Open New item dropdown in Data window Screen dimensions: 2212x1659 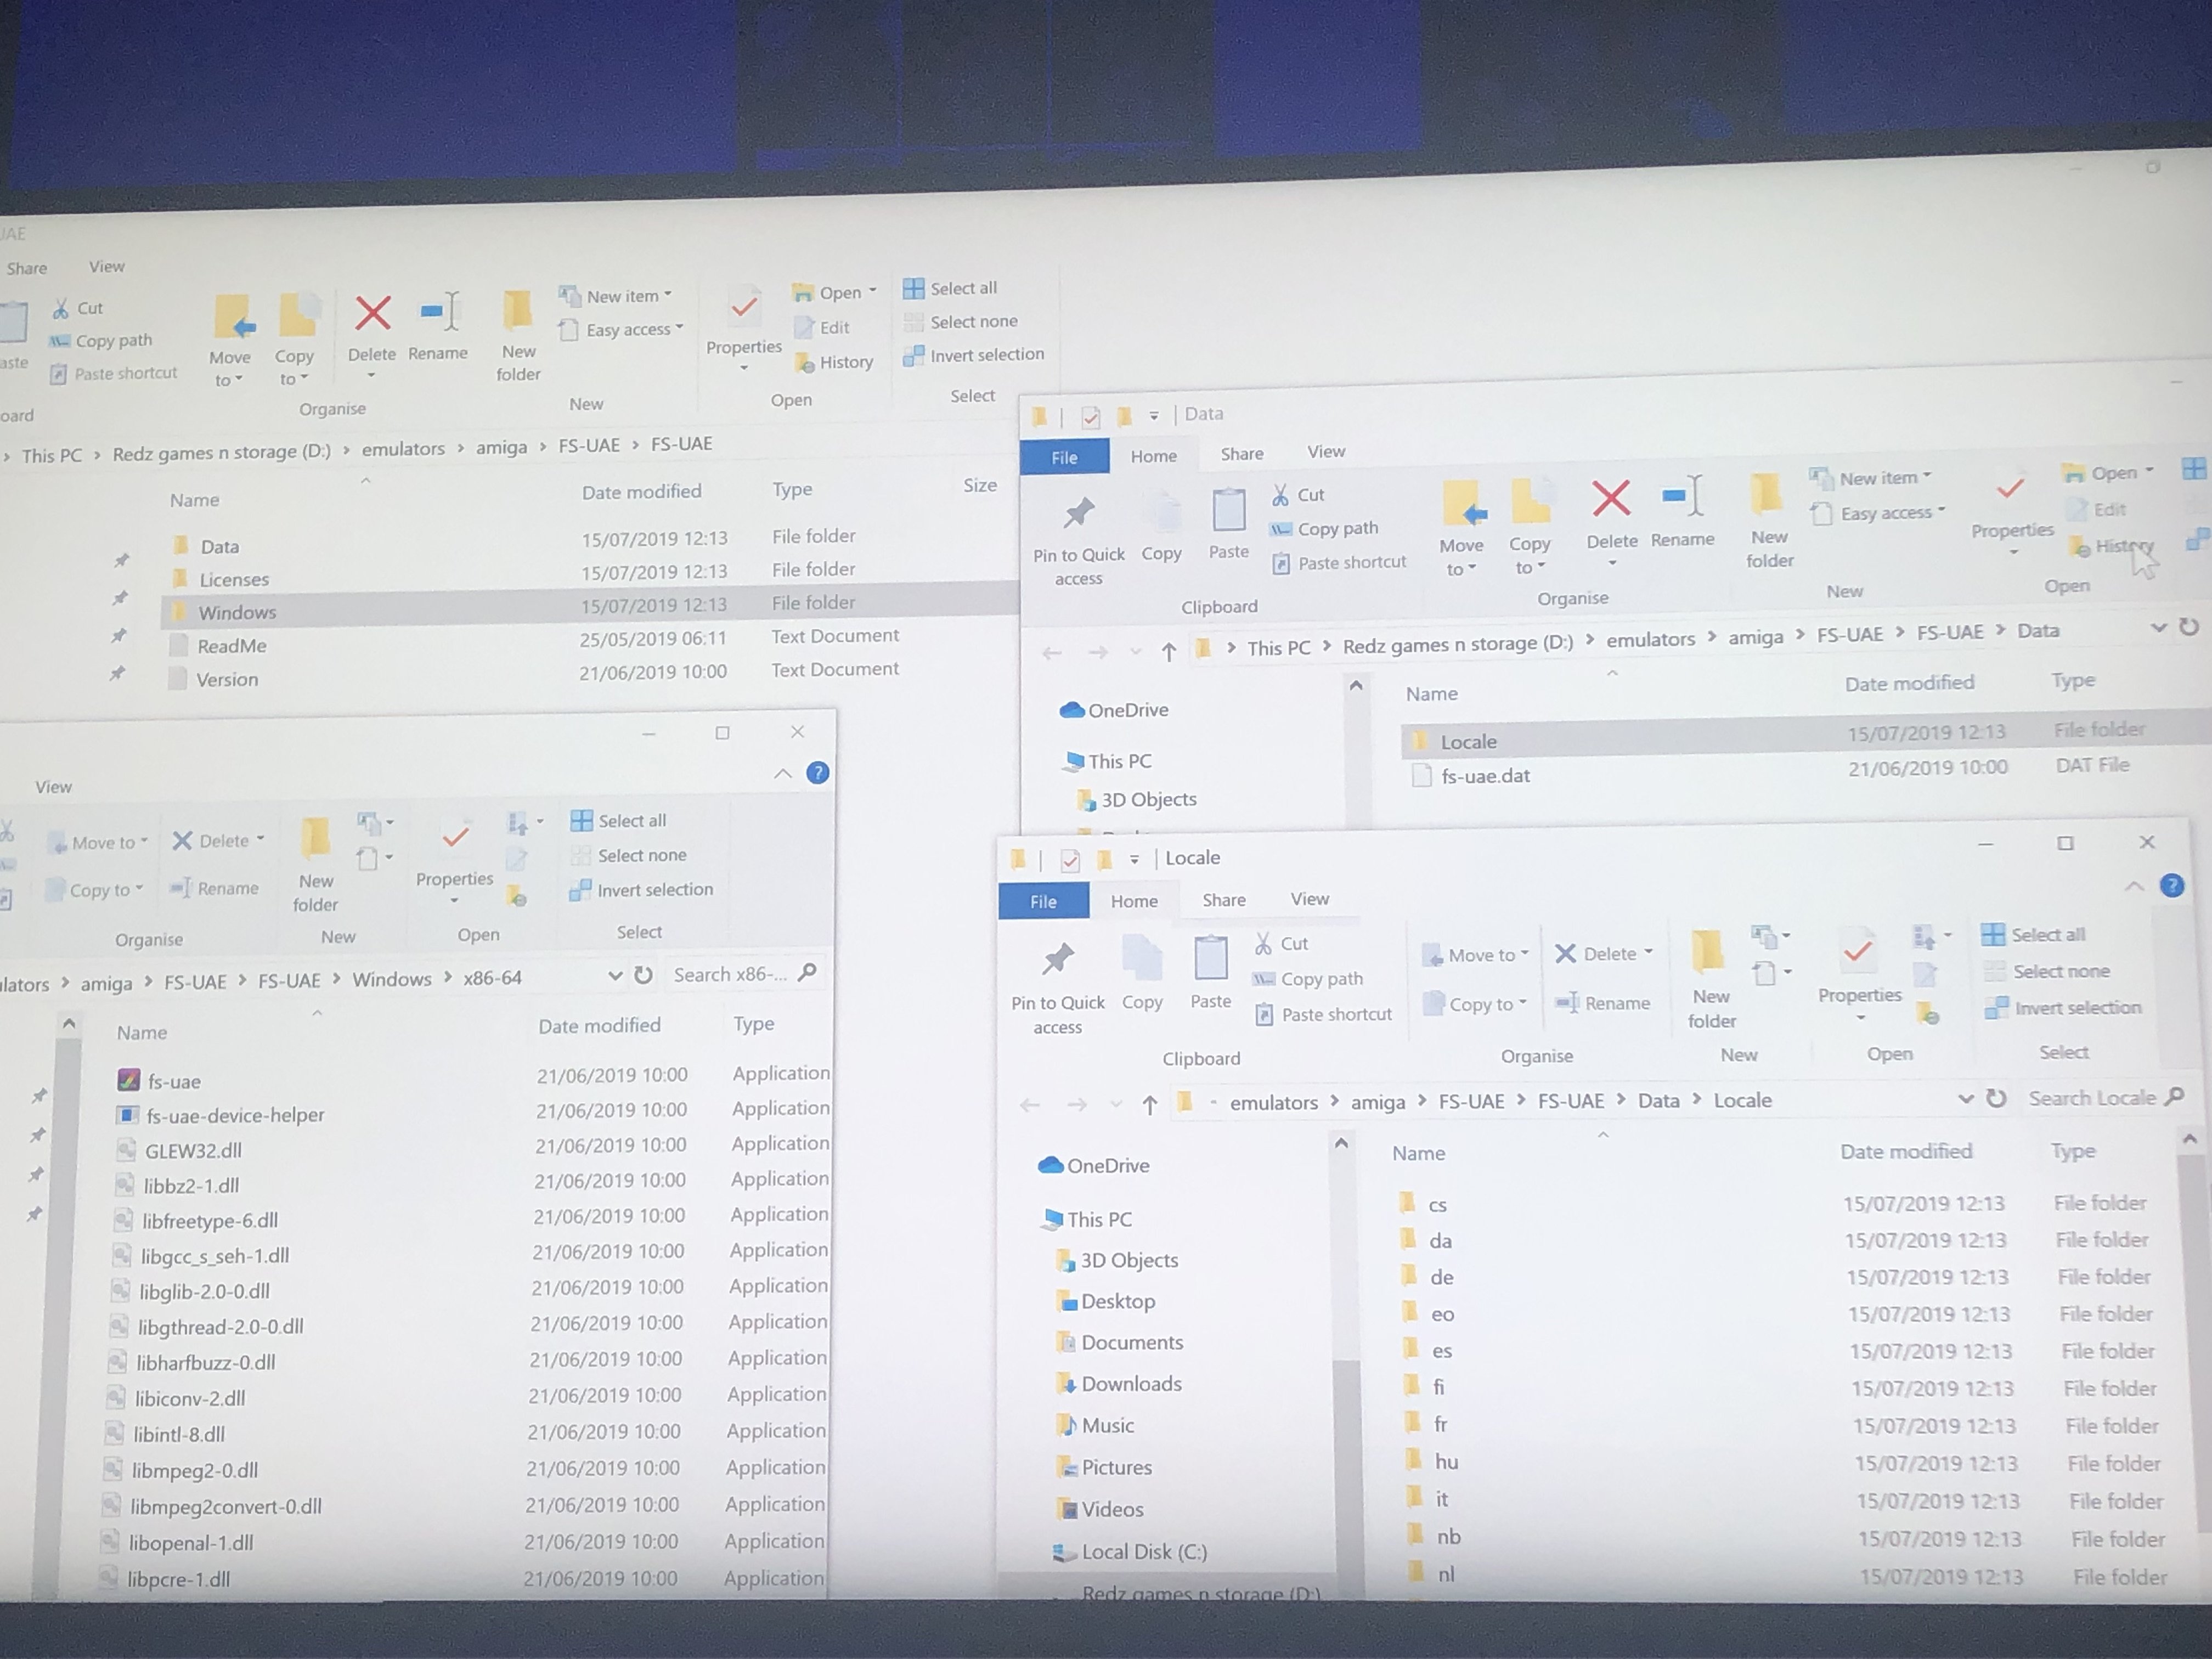coord(1871,478)
